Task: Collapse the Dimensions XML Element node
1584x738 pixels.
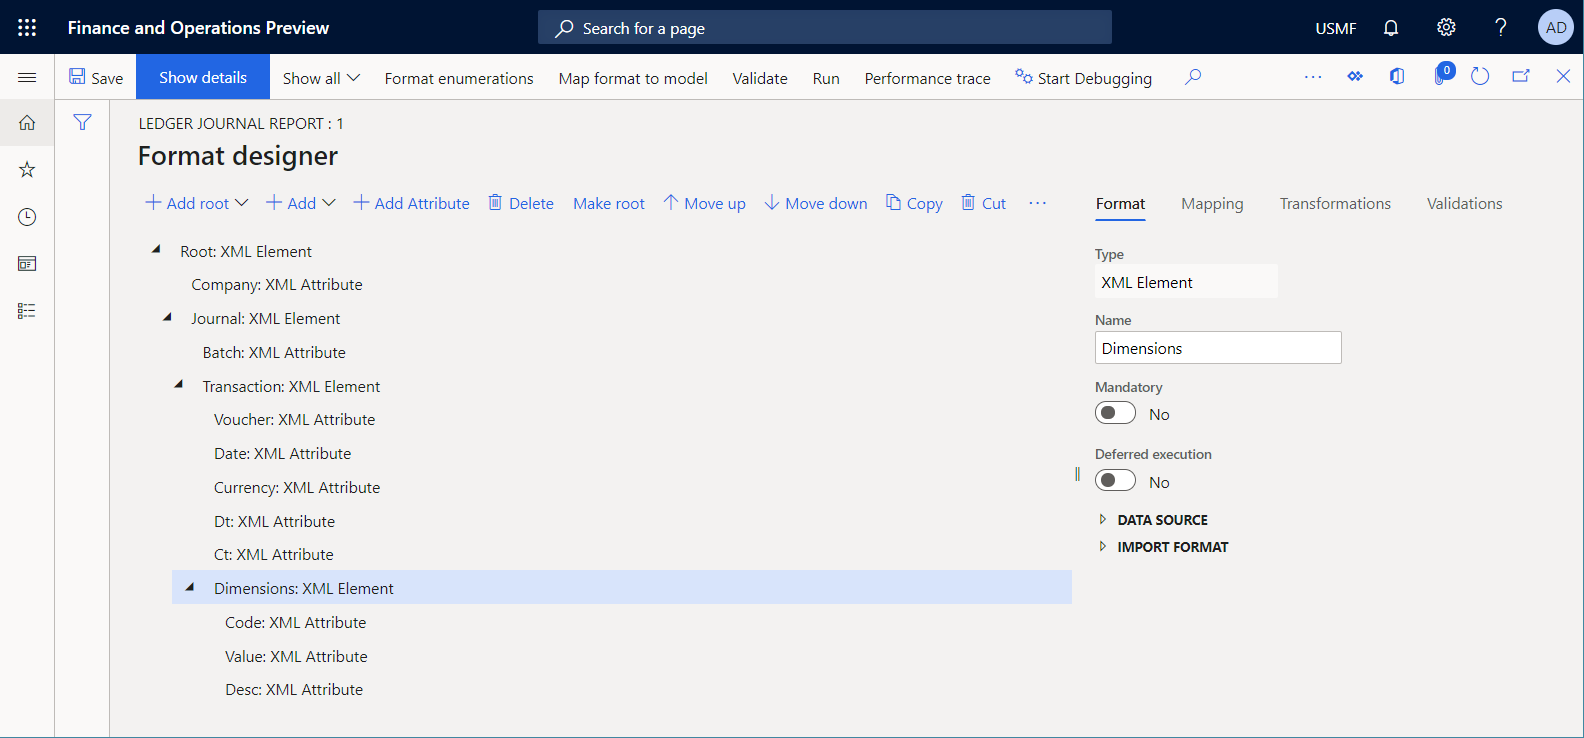Action: (190, 587)
